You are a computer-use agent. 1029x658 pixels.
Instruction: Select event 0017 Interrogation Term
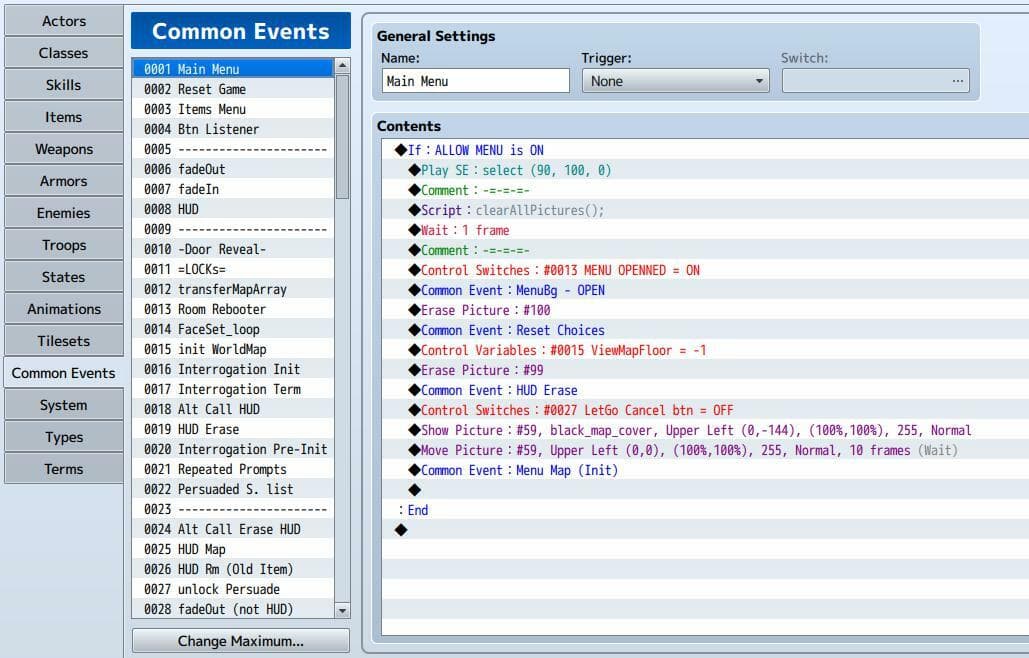coord(233,389)
